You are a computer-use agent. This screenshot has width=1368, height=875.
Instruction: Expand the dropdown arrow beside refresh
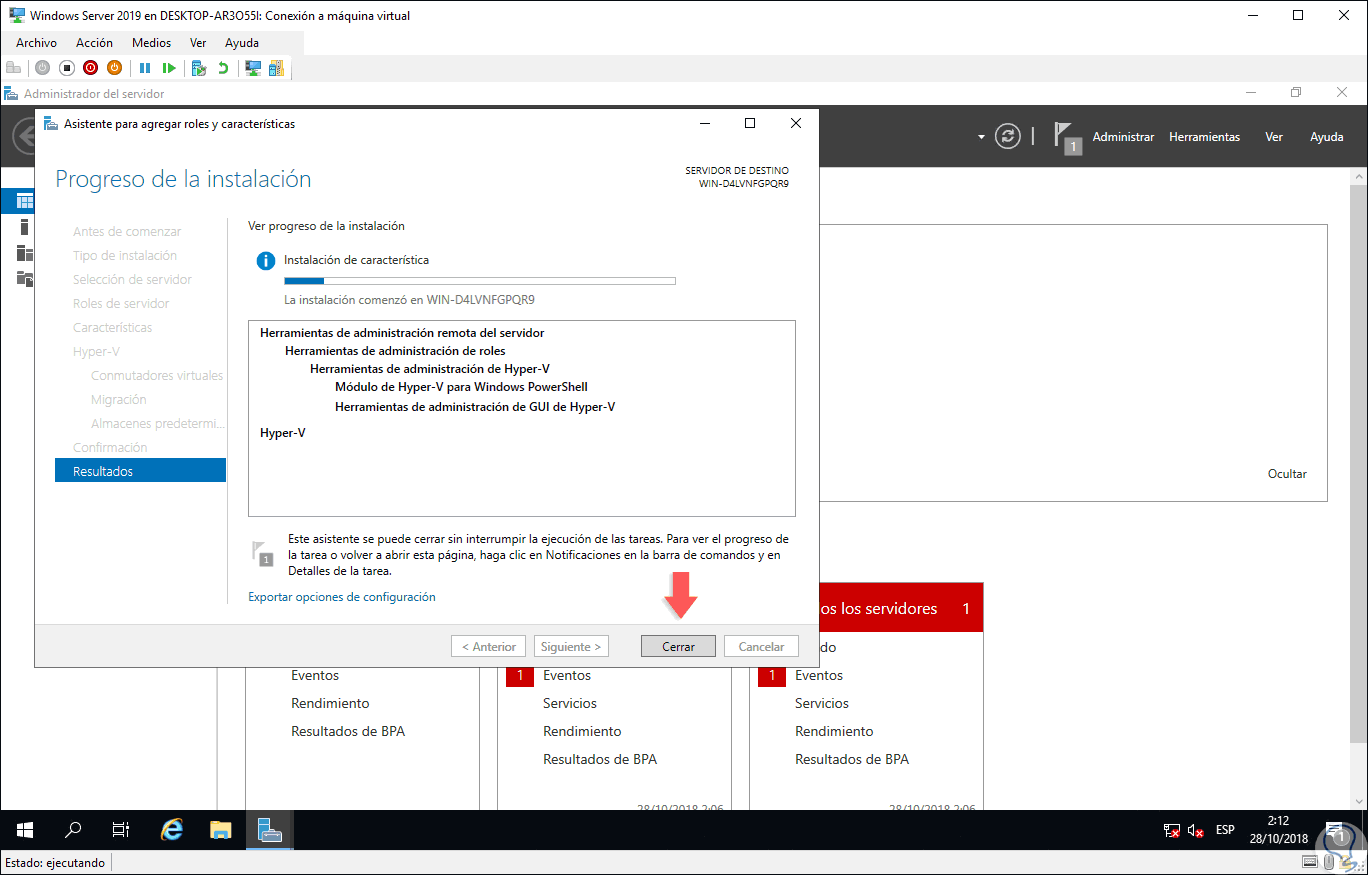click(982, 137)
